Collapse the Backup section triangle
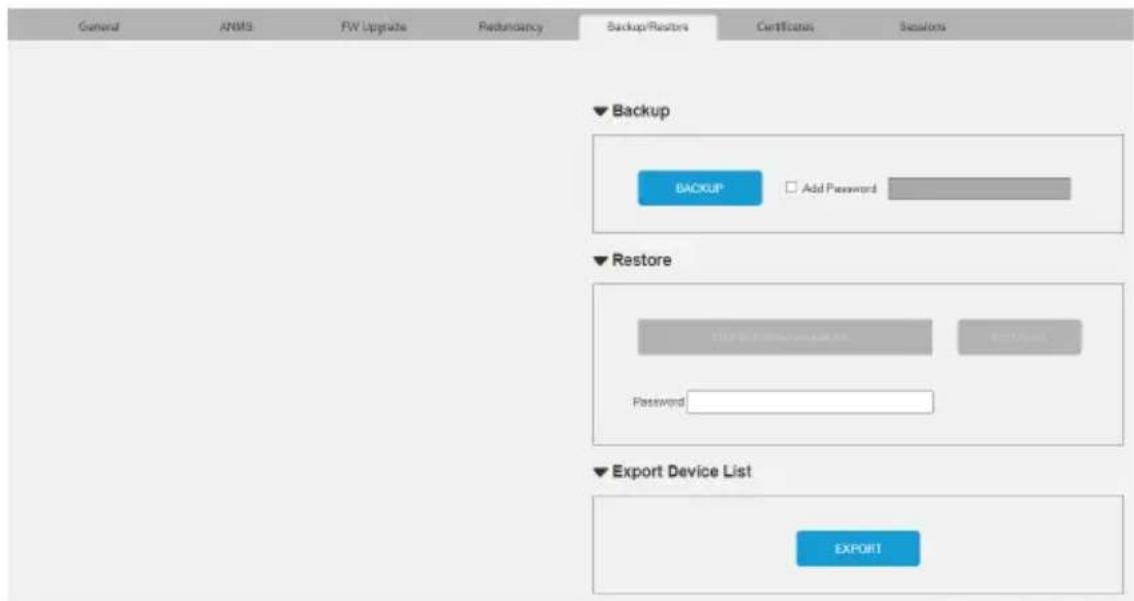The image size is (1134, 601). click(x=600, y=111)
